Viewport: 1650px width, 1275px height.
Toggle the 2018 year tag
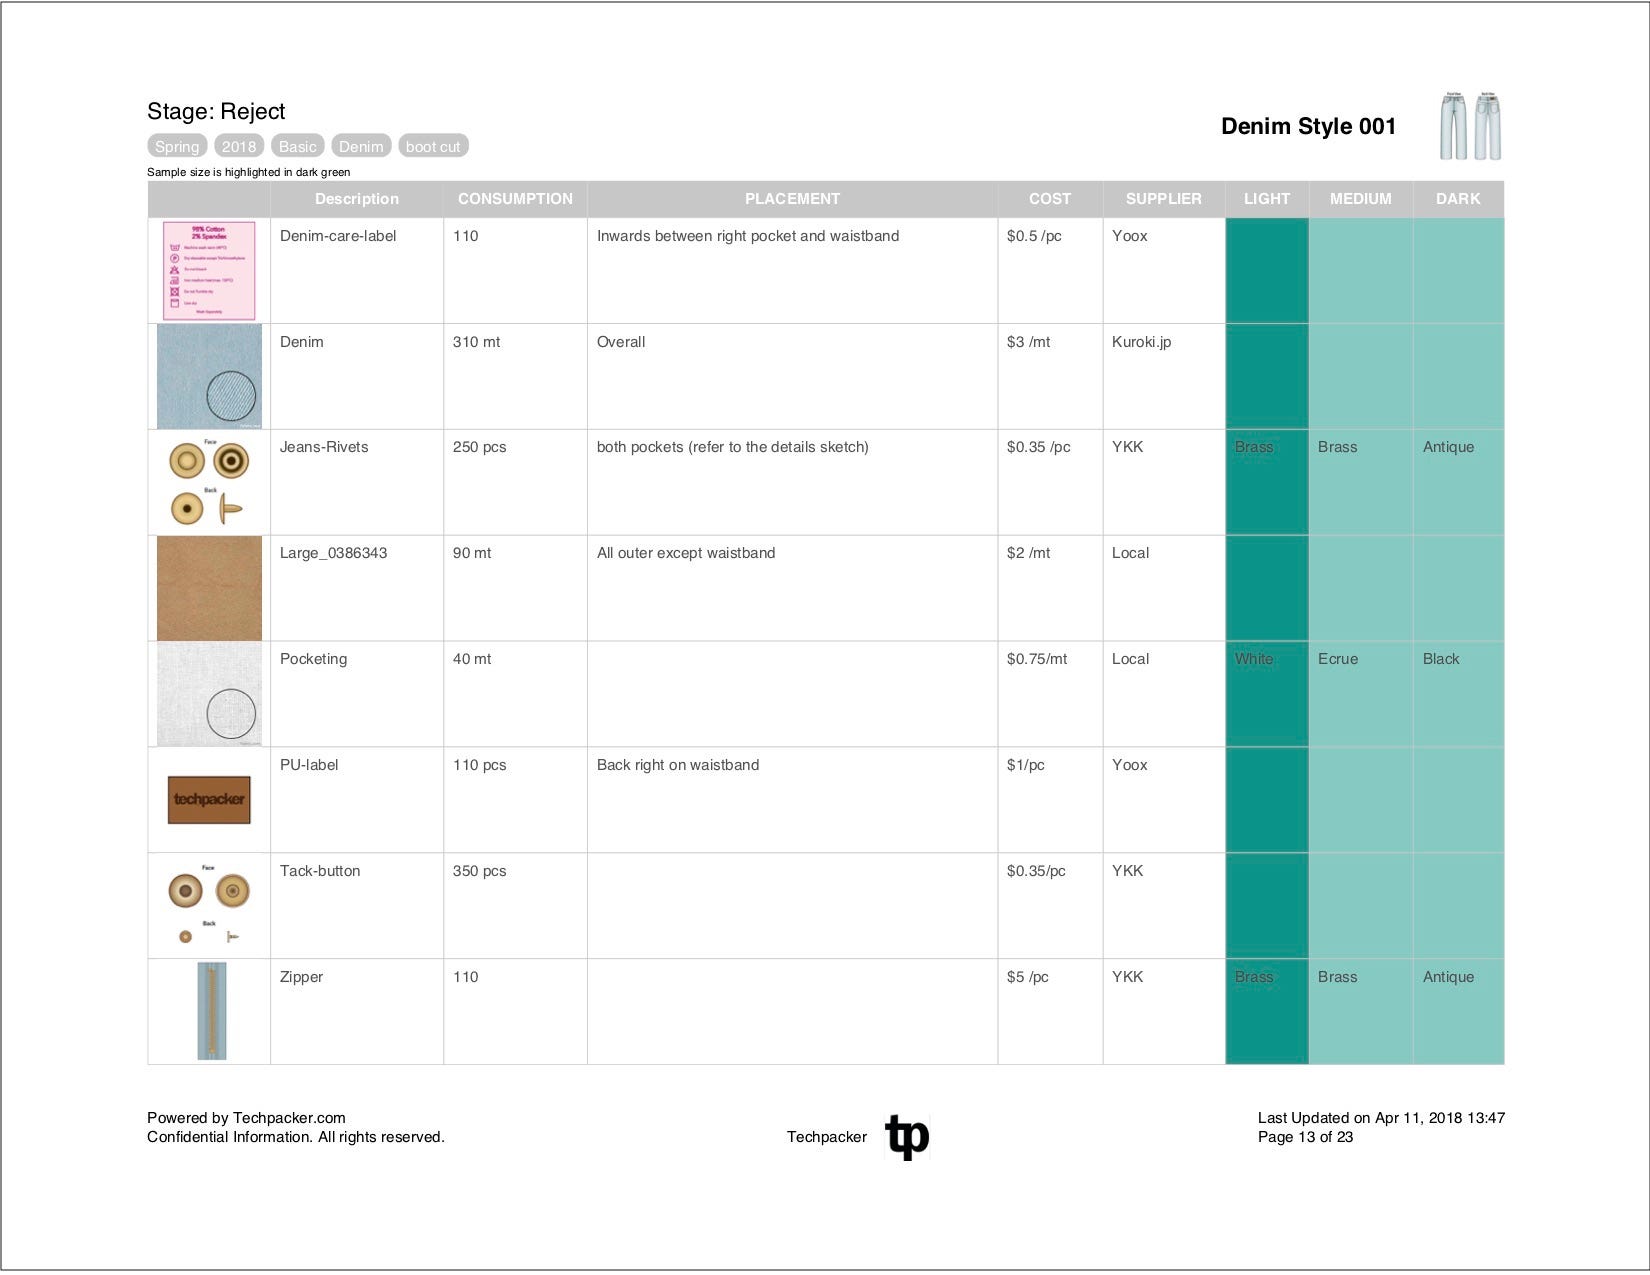click(x=239, y=146)
